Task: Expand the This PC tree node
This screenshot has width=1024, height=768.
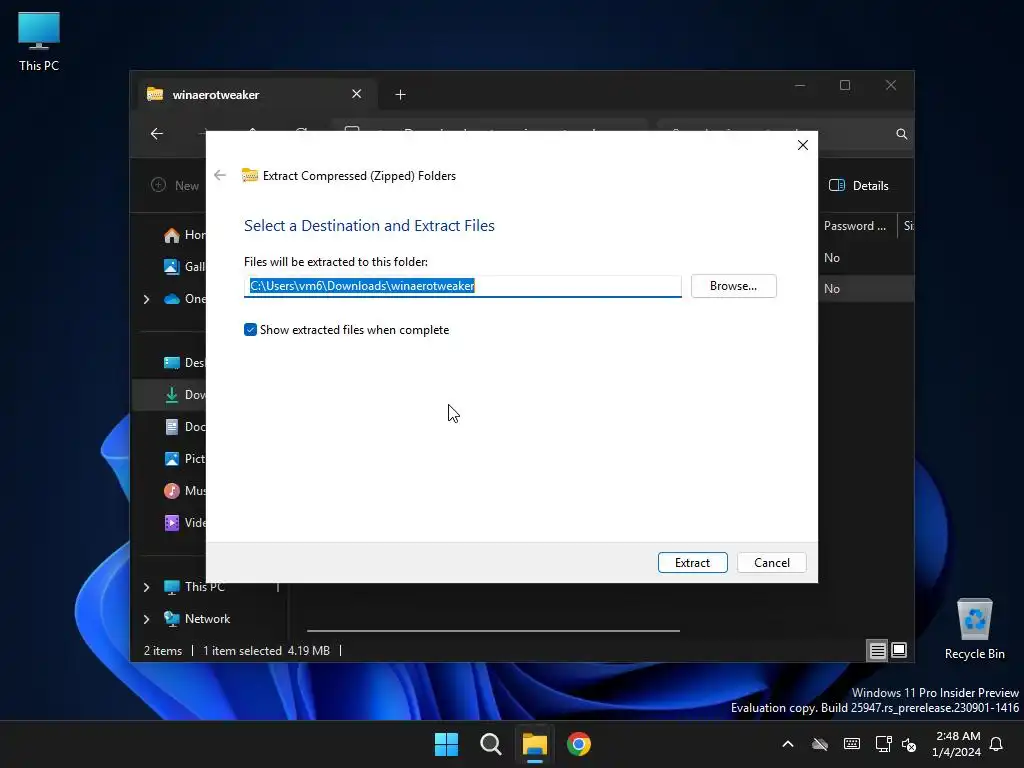Action: tap(146, 587)
